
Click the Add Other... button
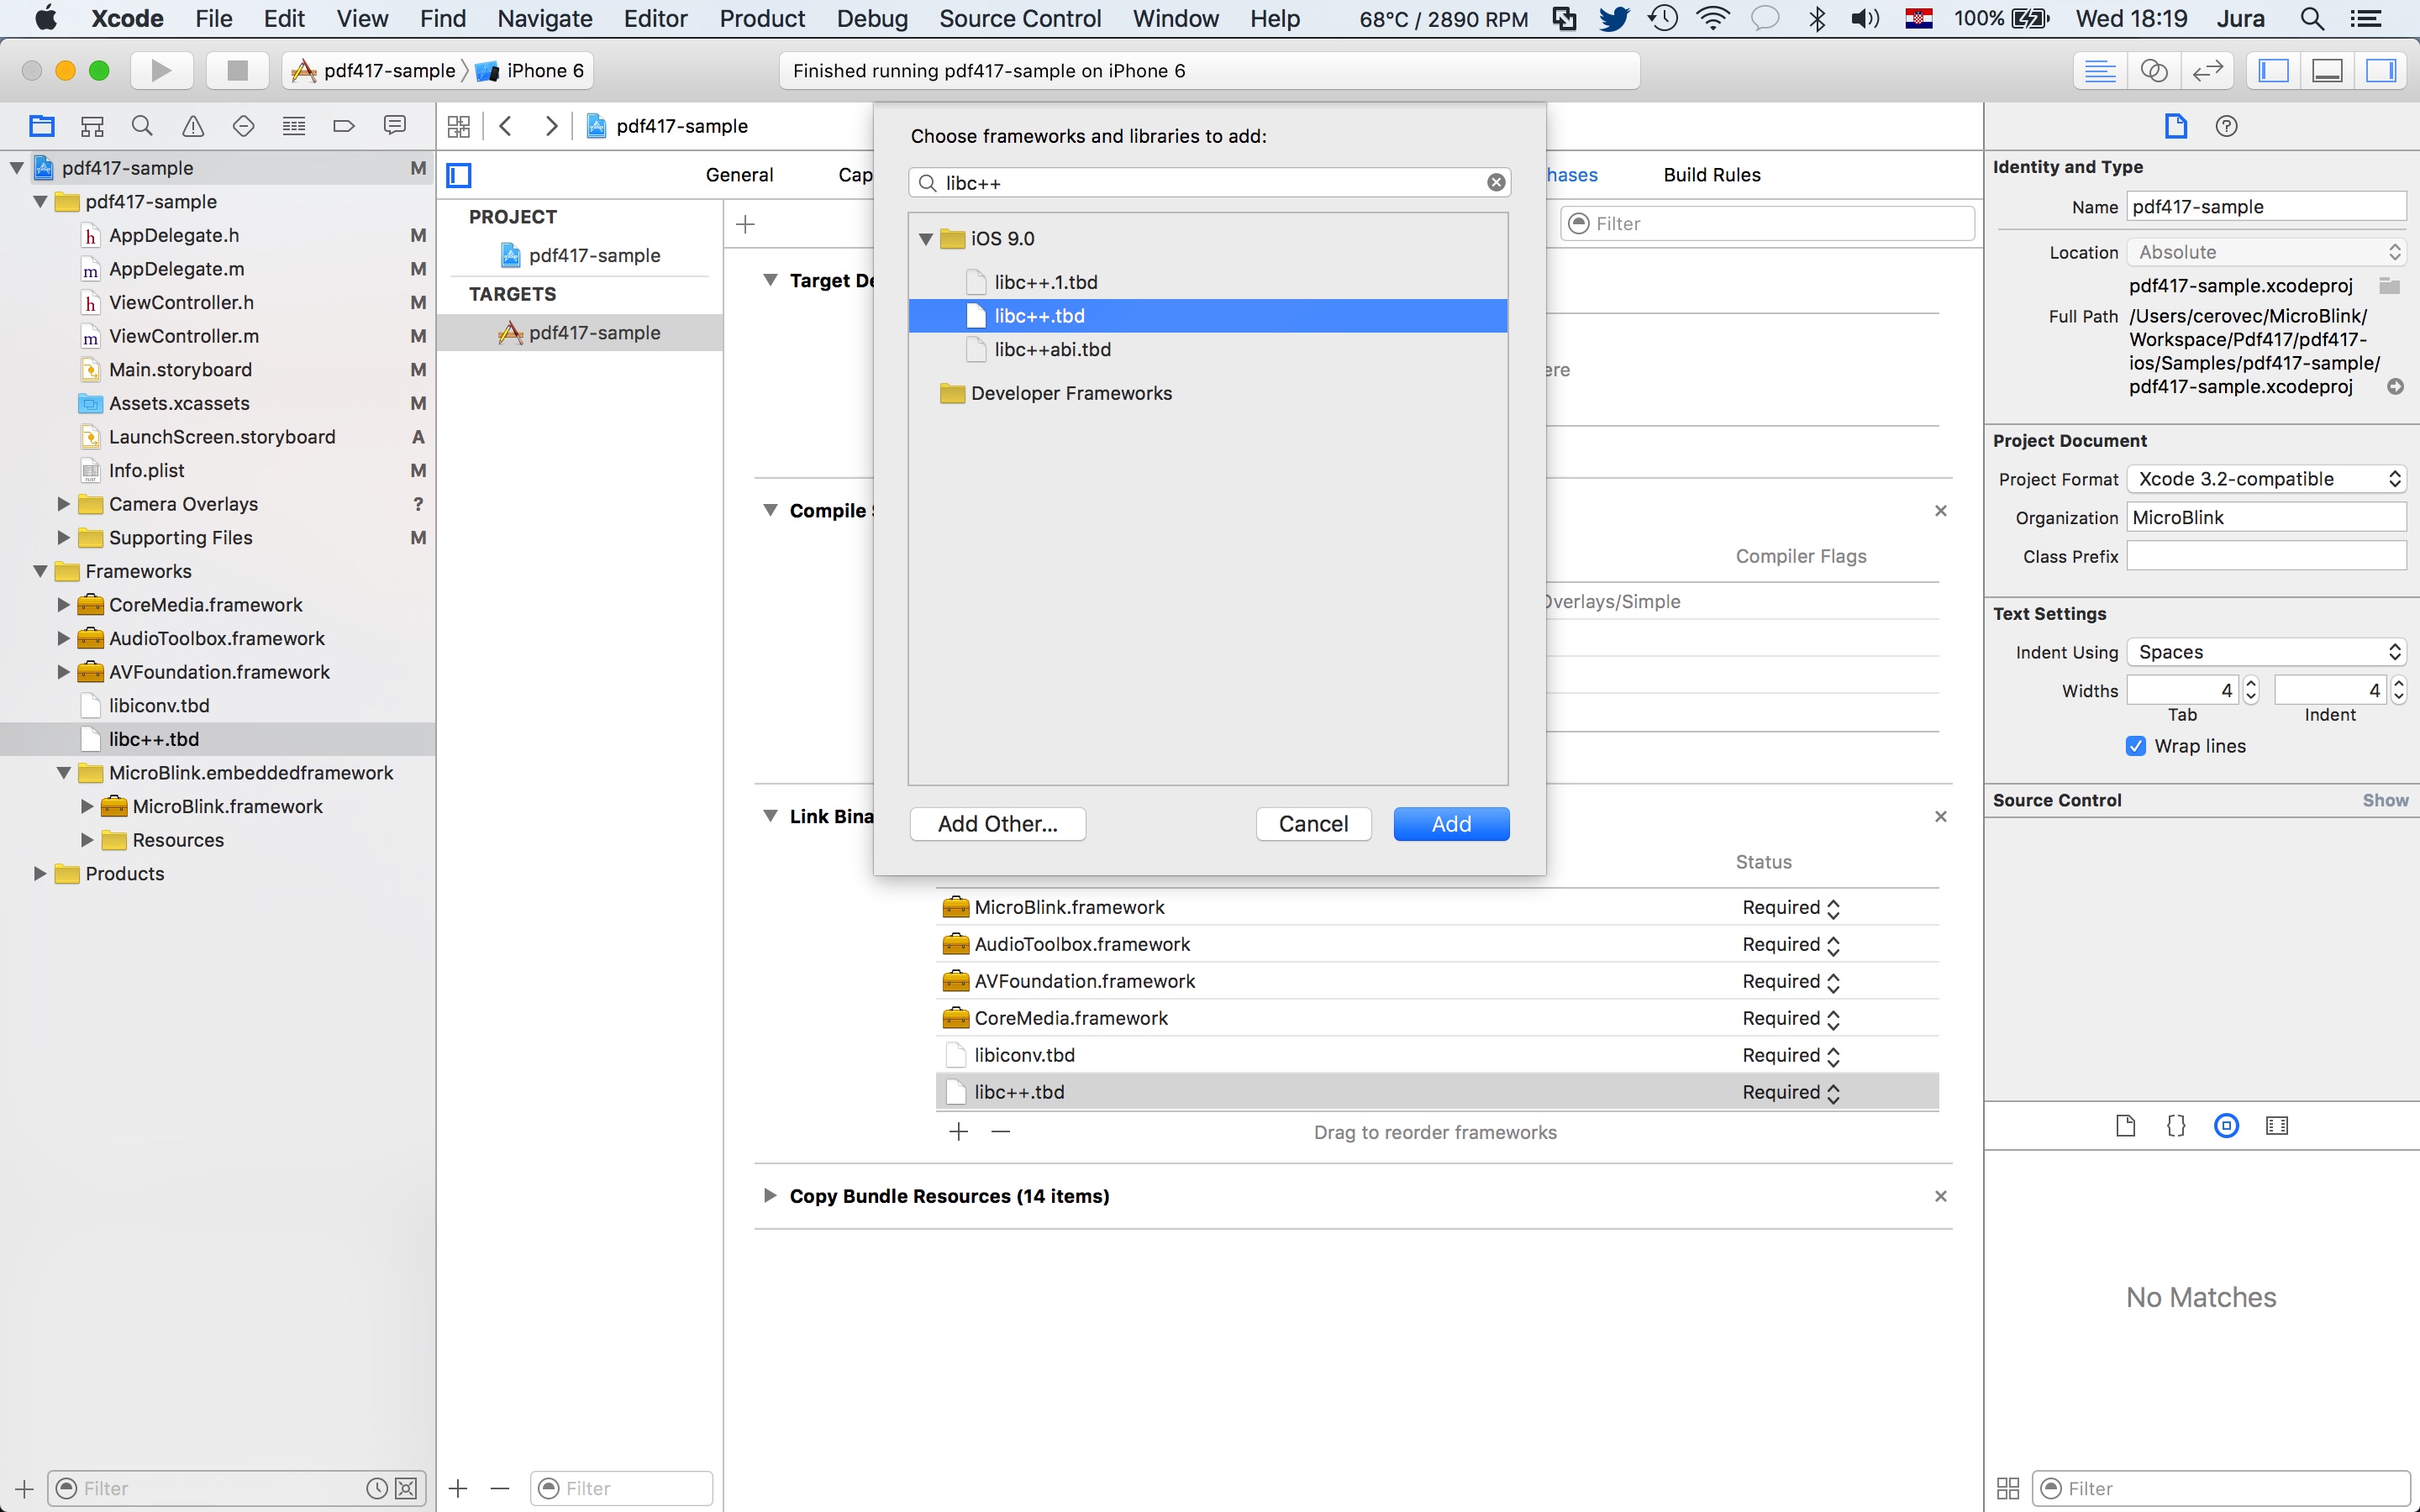pyautogui.click(x=997, y=824)
